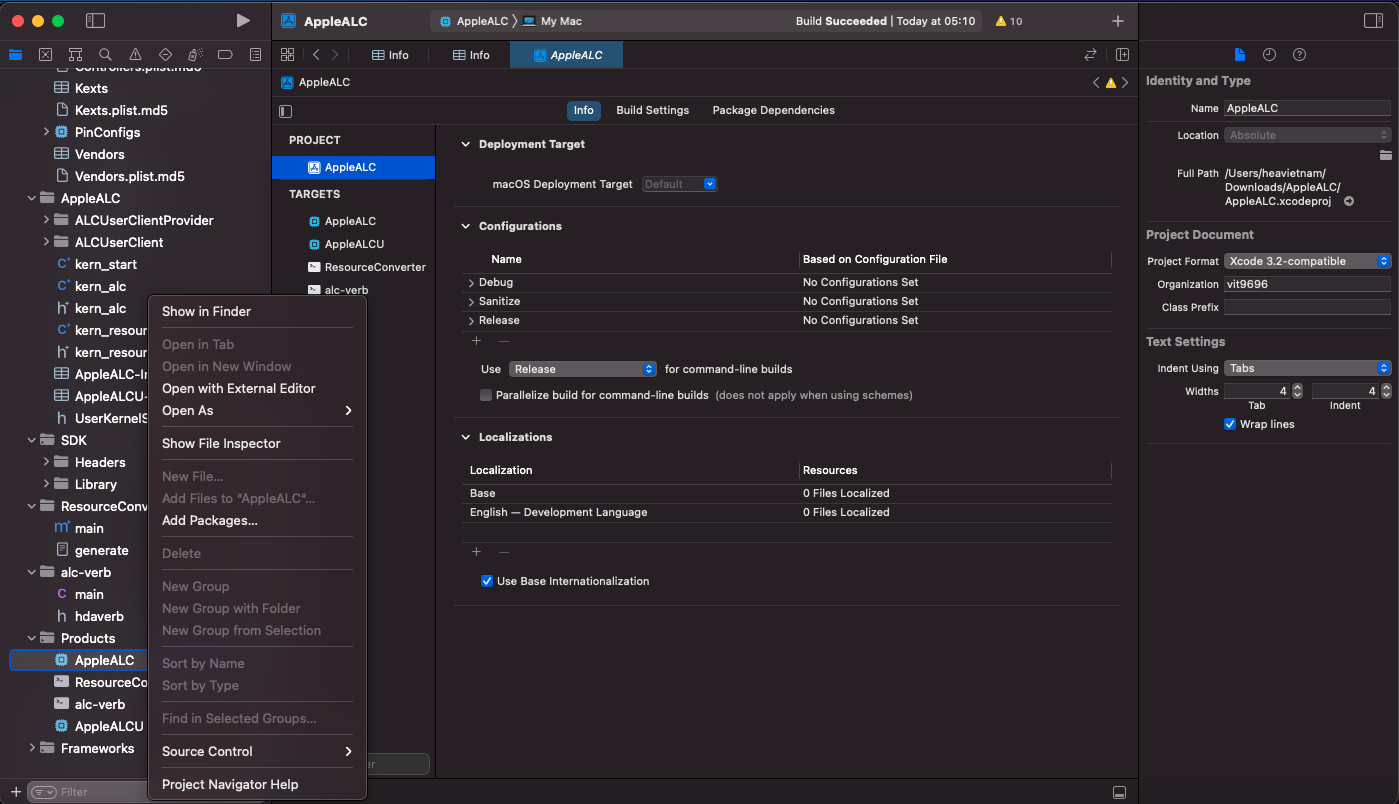Click the Run play button in toolbar
Image resolution: width=1399 pixels, height=804 pixels.
(243, 20)
